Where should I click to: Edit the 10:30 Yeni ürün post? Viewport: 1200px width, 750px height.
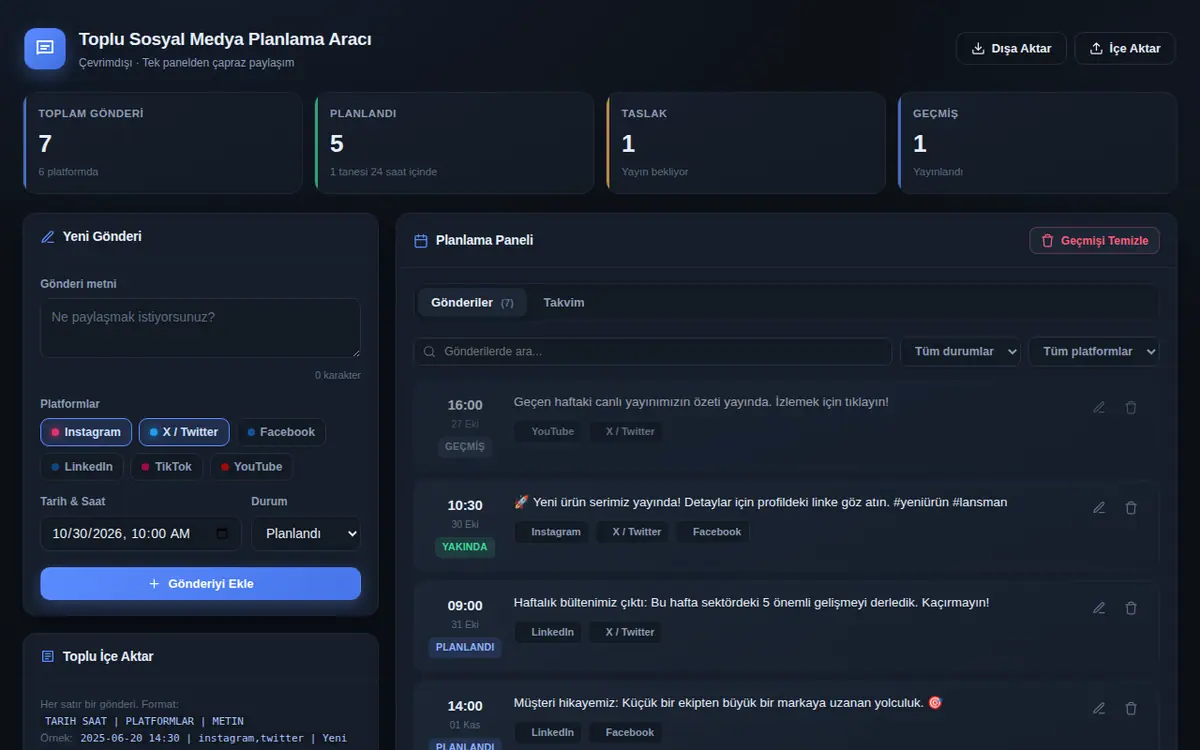click(x=1099, y=507)
